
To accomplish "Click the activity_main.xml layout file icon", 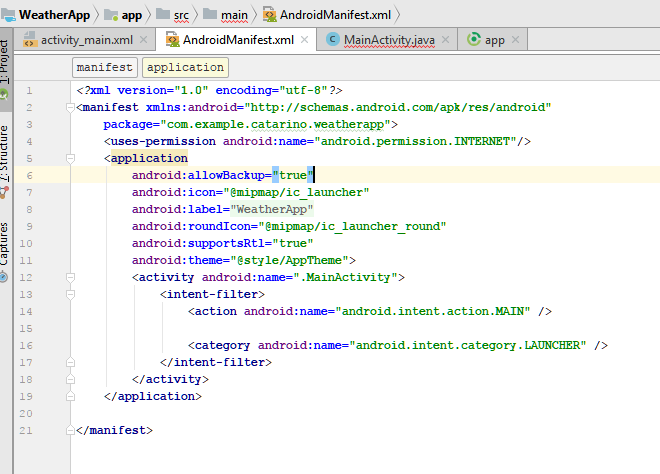I will click(x=29, y=39).
